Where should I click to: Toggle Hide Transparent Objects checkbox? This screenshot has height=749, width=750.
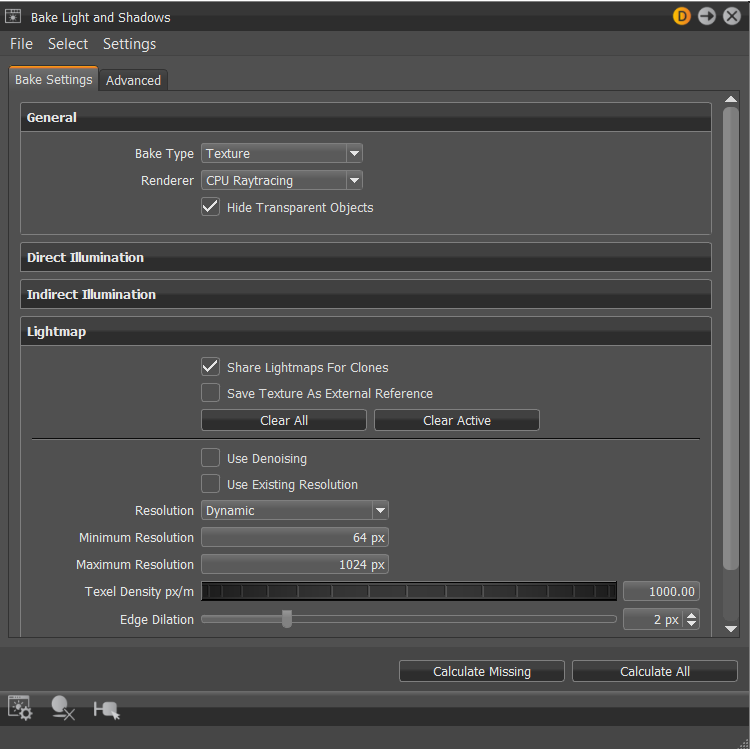210,207
